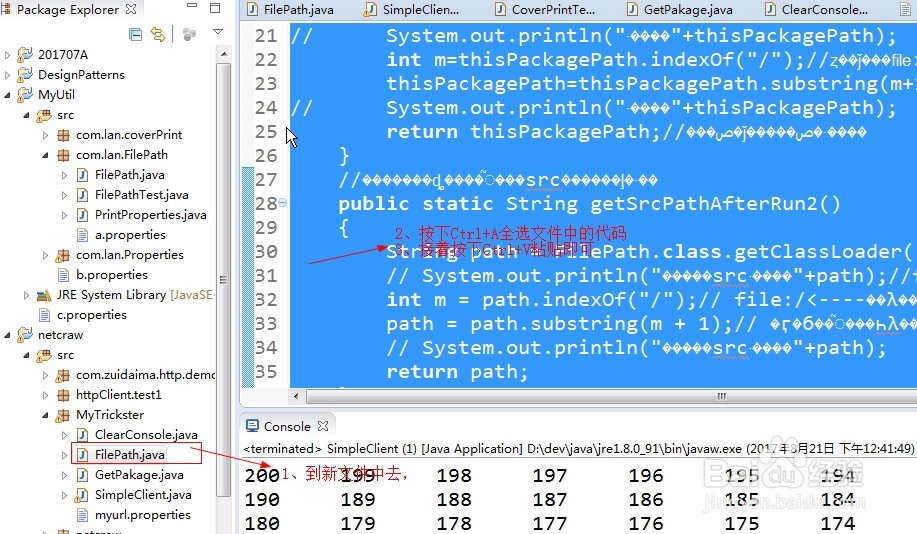This screenshot has height=534, width=917.
Task: Select PrintProperties.java file
Action: (x=150, y=215)
